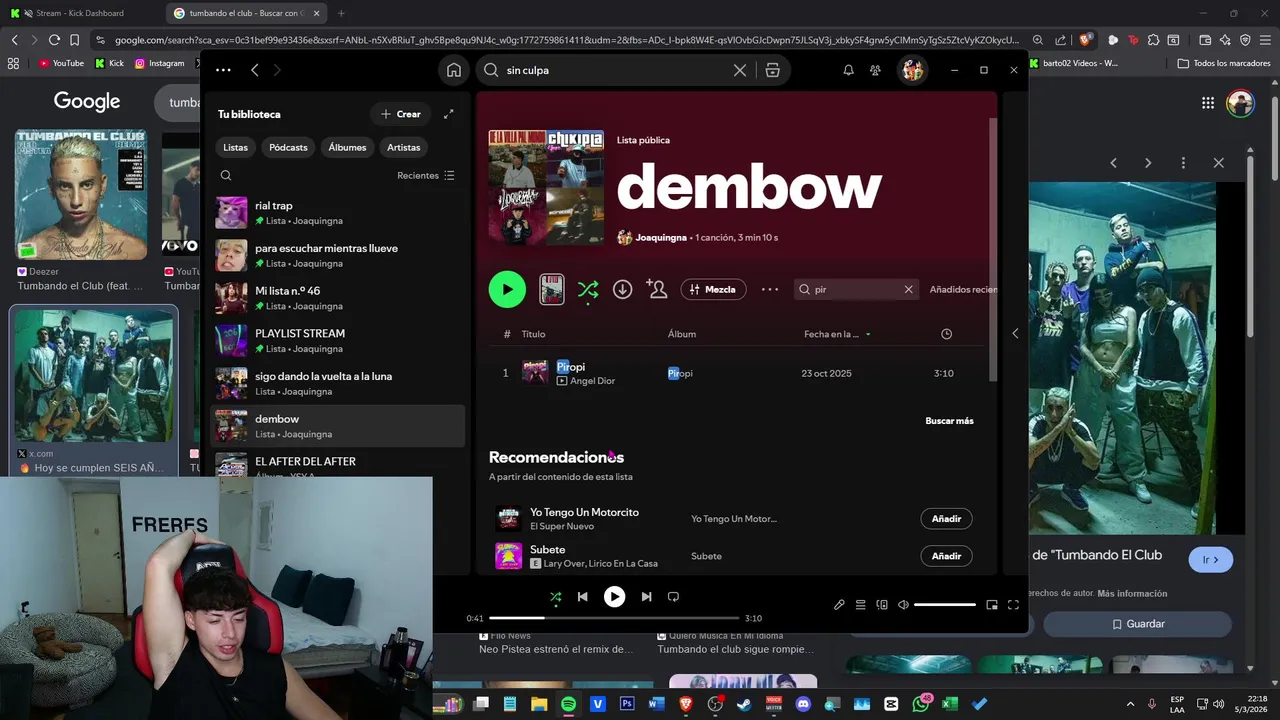Click the Crear button in library
Screen dimensions: 1280x720
tap(401, 114)
